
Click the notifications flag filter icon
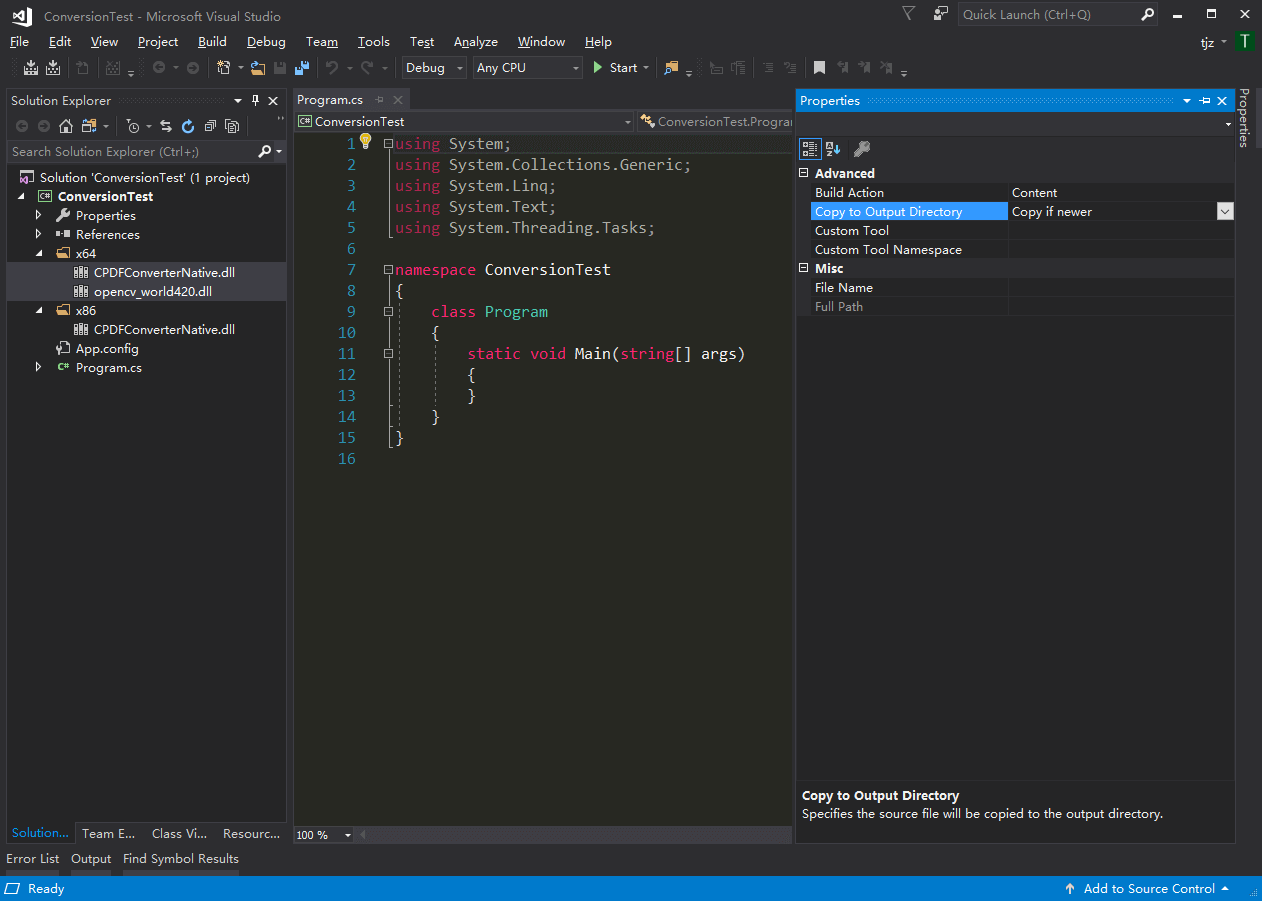point(908,14)
